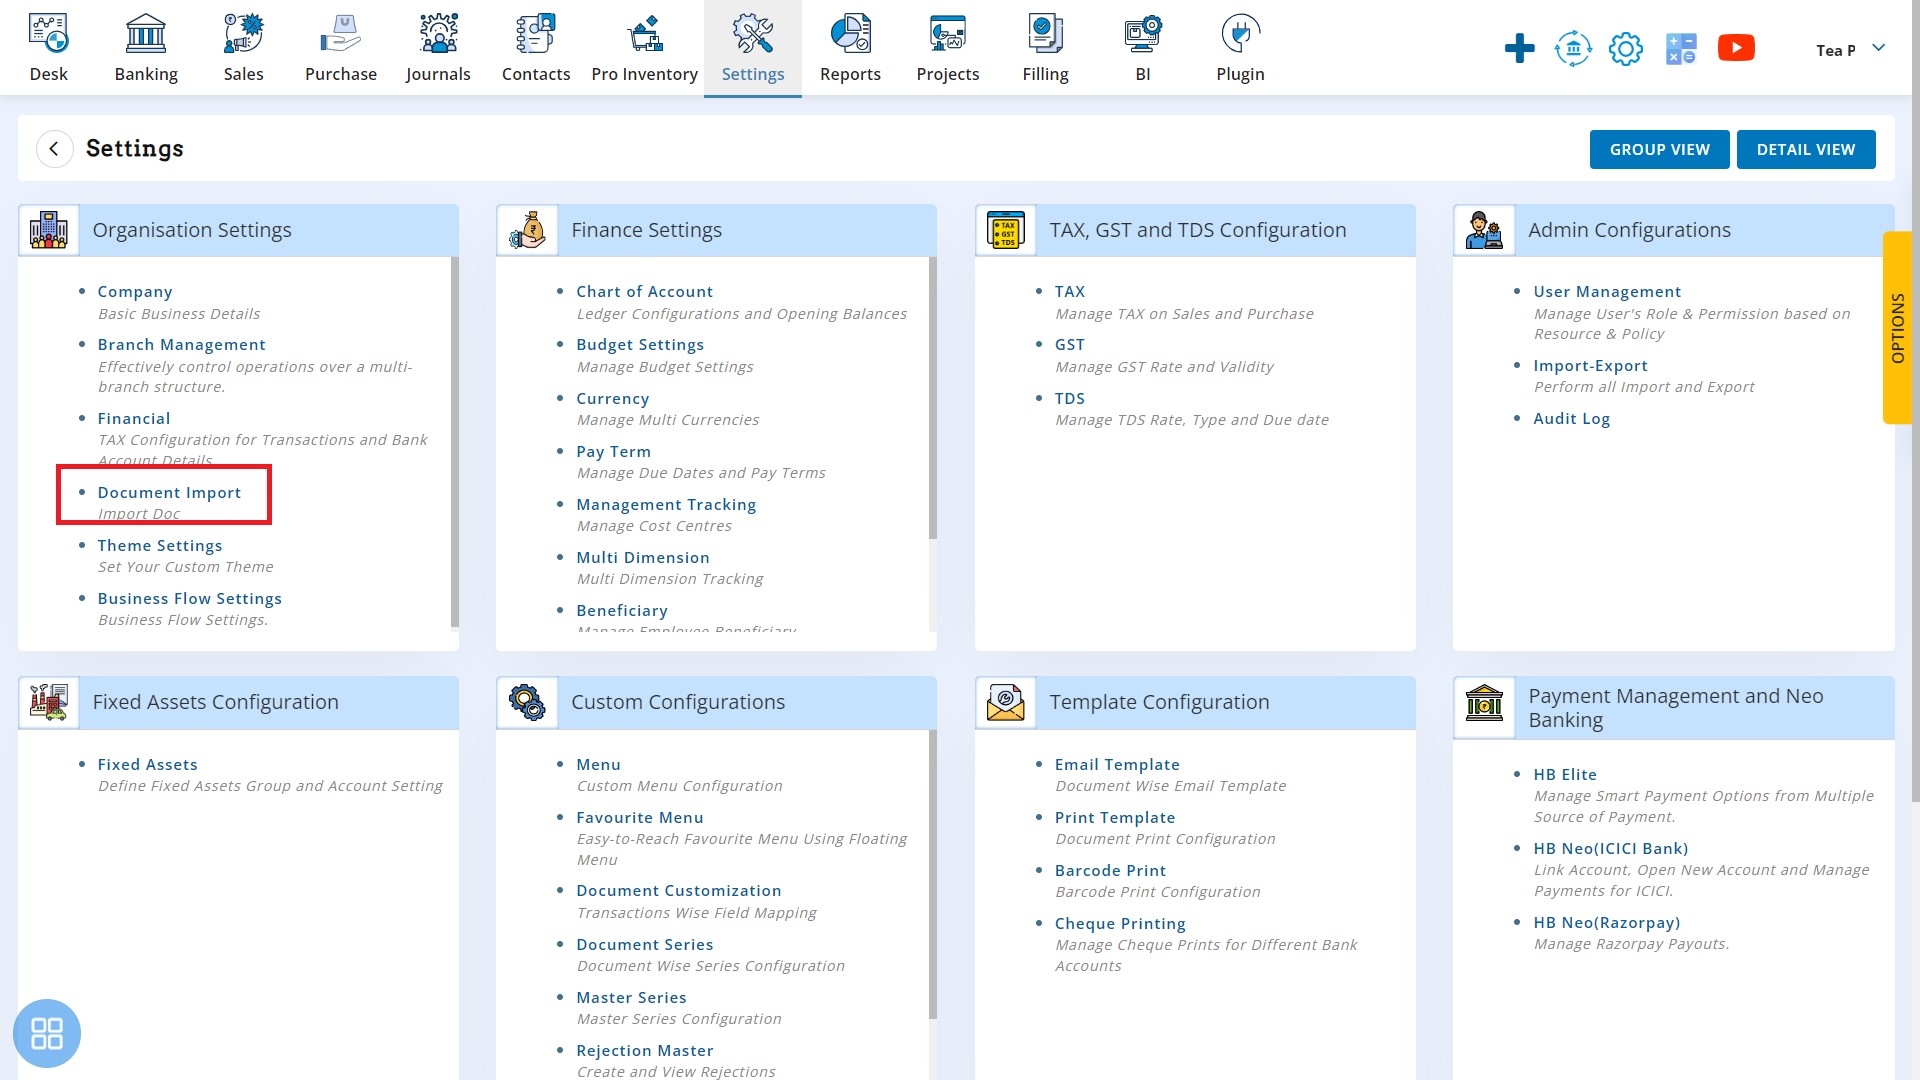Viewport: 1920px width, 1080px height.
Task: Open Financial settings link
Action: click(134, 418)
